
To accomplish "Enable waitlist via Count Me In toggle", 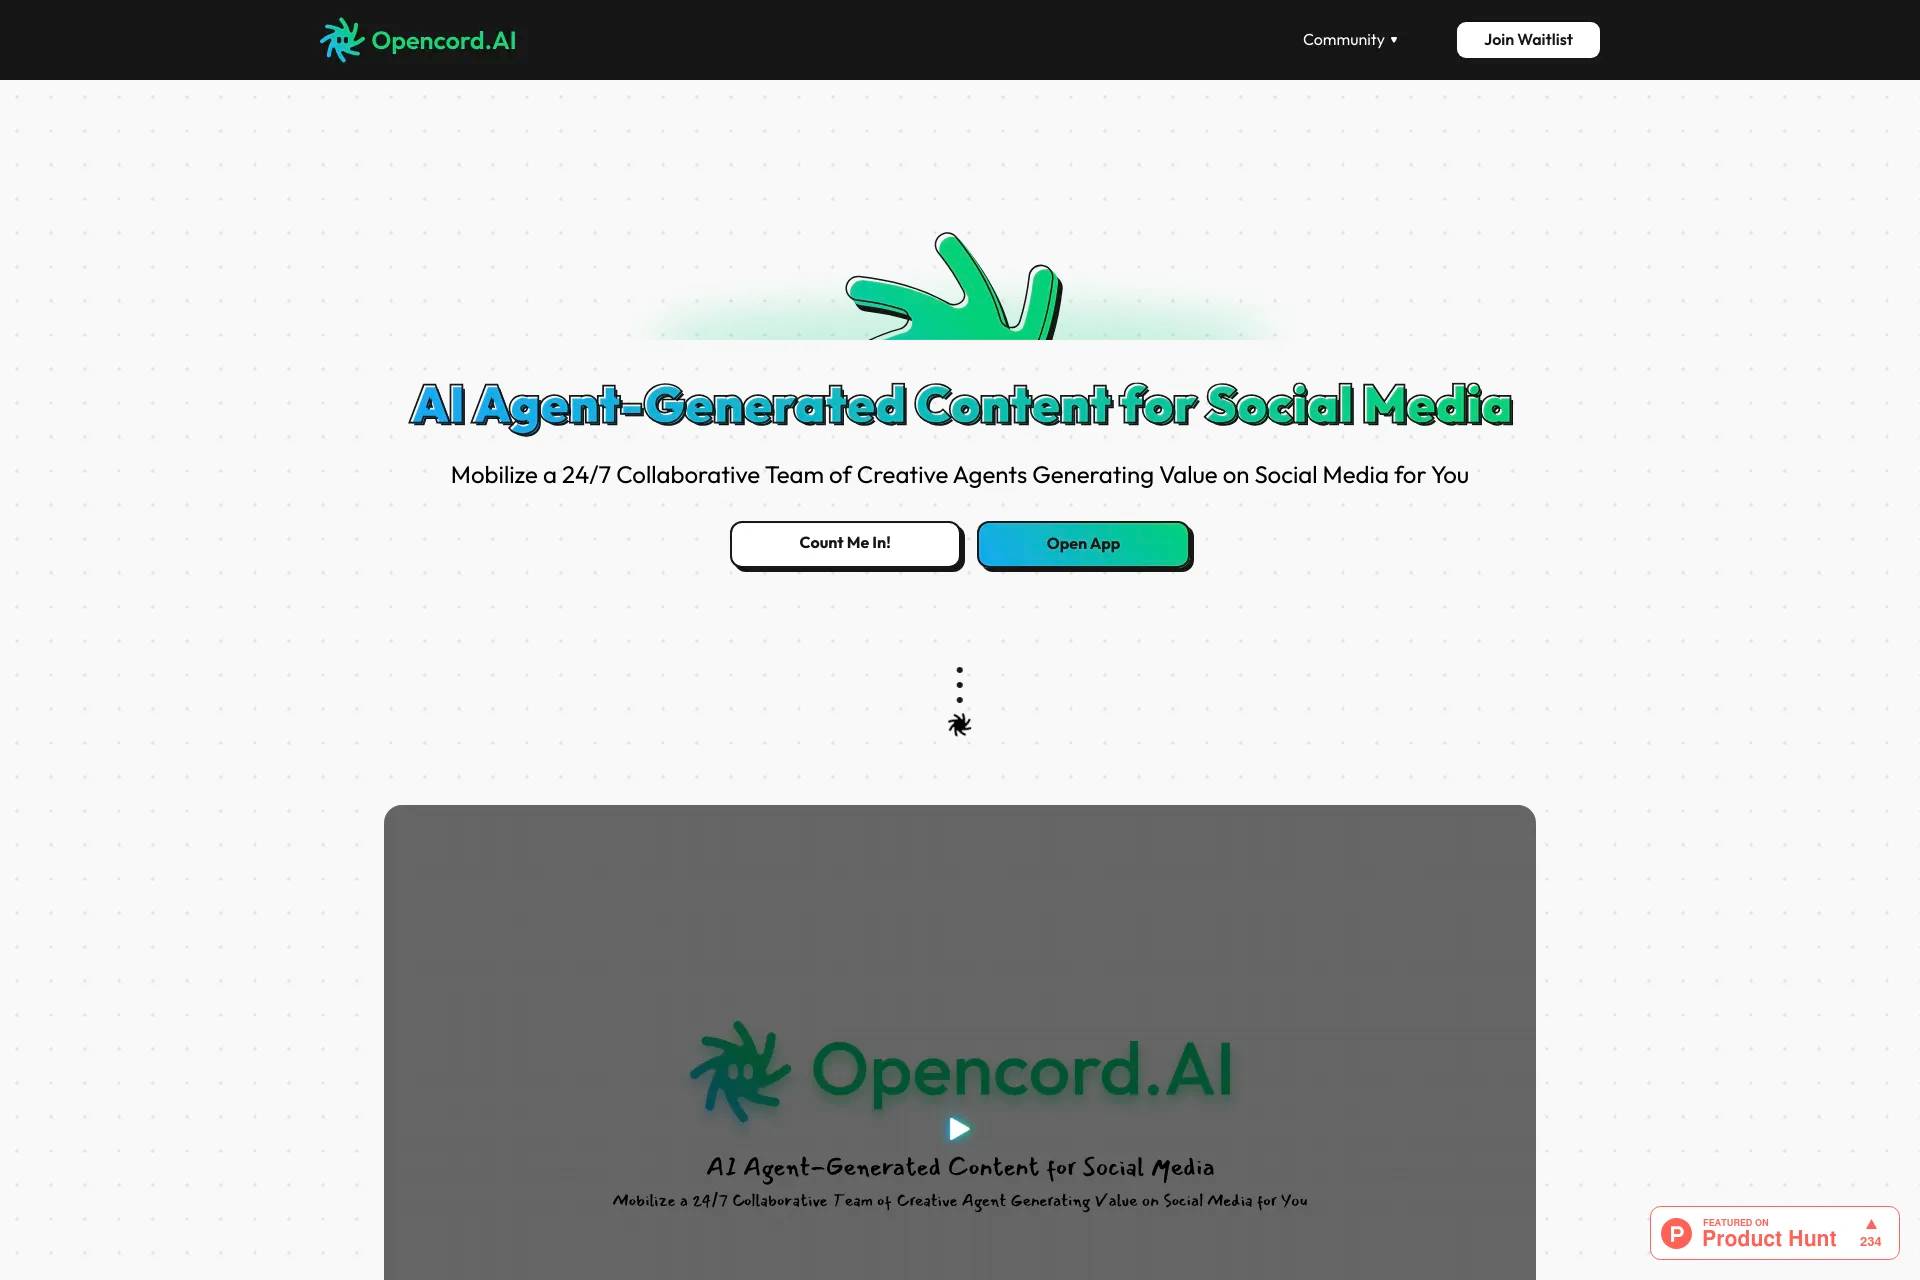I will point(844,541).
